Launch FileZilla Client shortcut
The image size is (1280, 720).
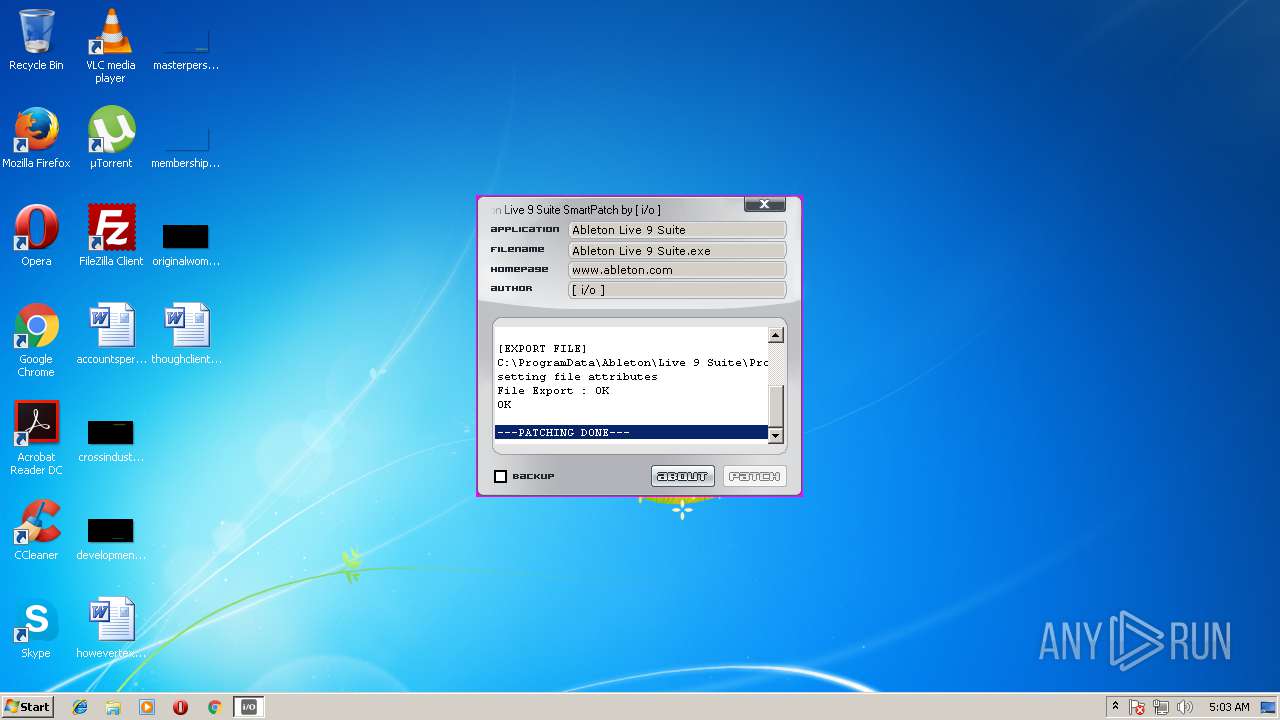click(x=110, y=236)
